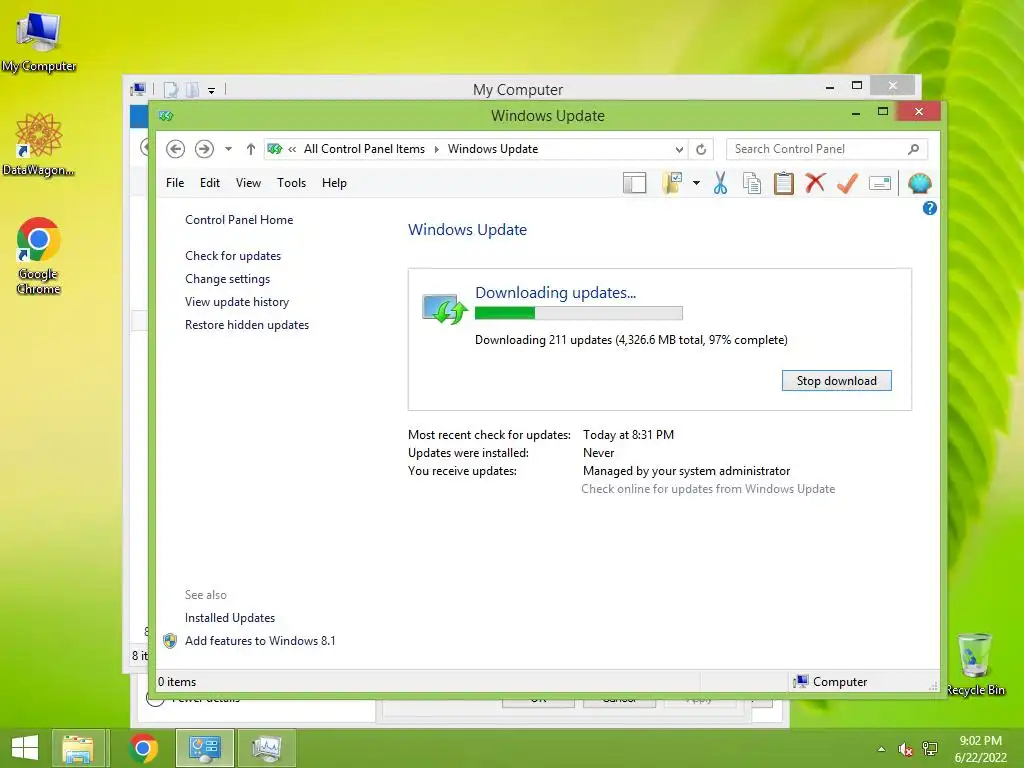This screenshot has width=1024, height=768.
Task: Show hidden tray icons arrow
Action: coord(882,749)
